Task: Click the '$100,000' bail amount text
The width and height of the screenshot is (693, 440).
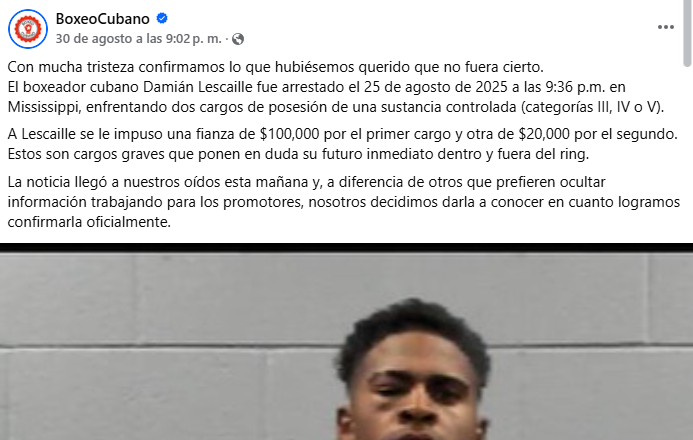Action: coord(289,134)
